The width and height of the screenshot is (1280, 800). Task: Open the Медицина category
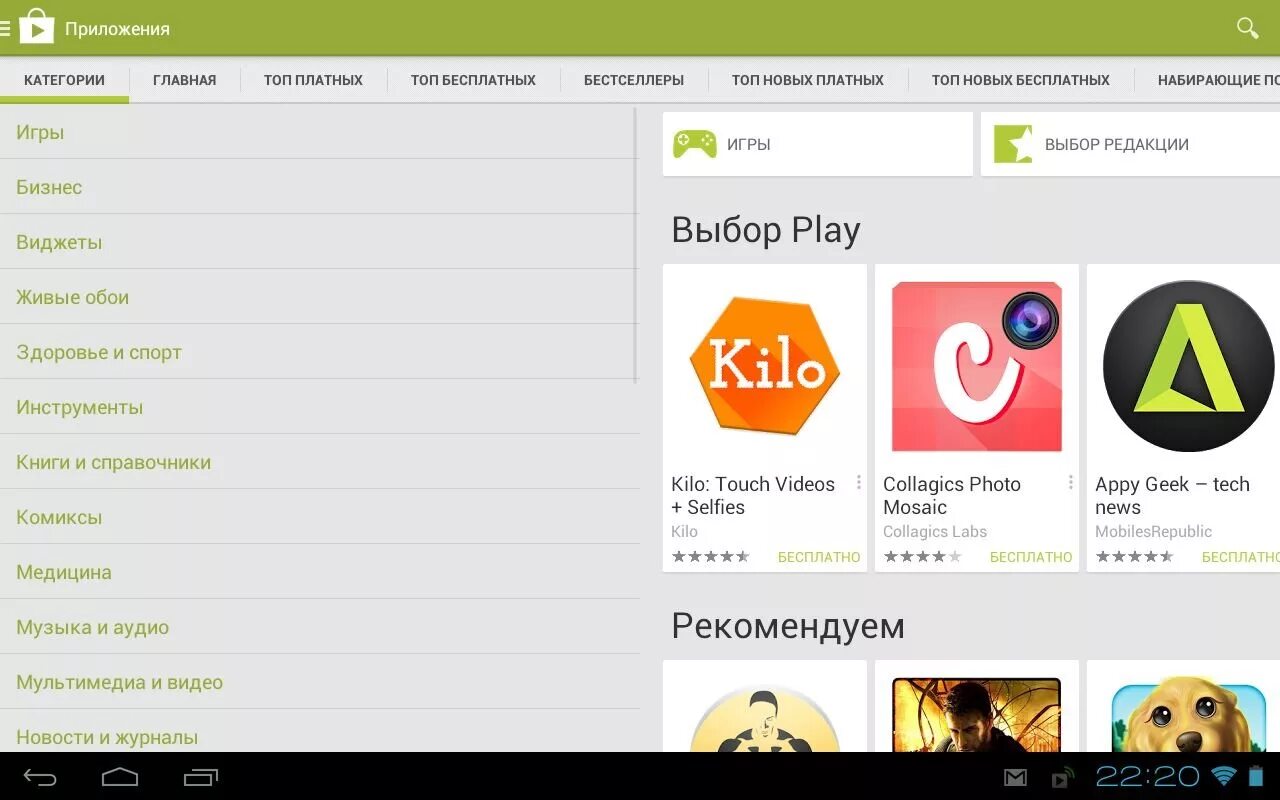click(318, 572)
